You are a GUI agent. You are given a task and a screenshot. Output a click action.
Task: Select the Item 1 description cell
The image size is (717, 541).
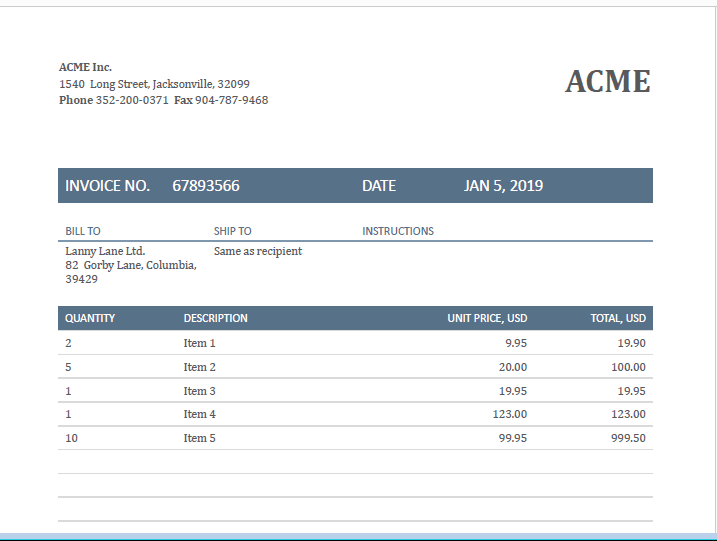pos(199,343)
